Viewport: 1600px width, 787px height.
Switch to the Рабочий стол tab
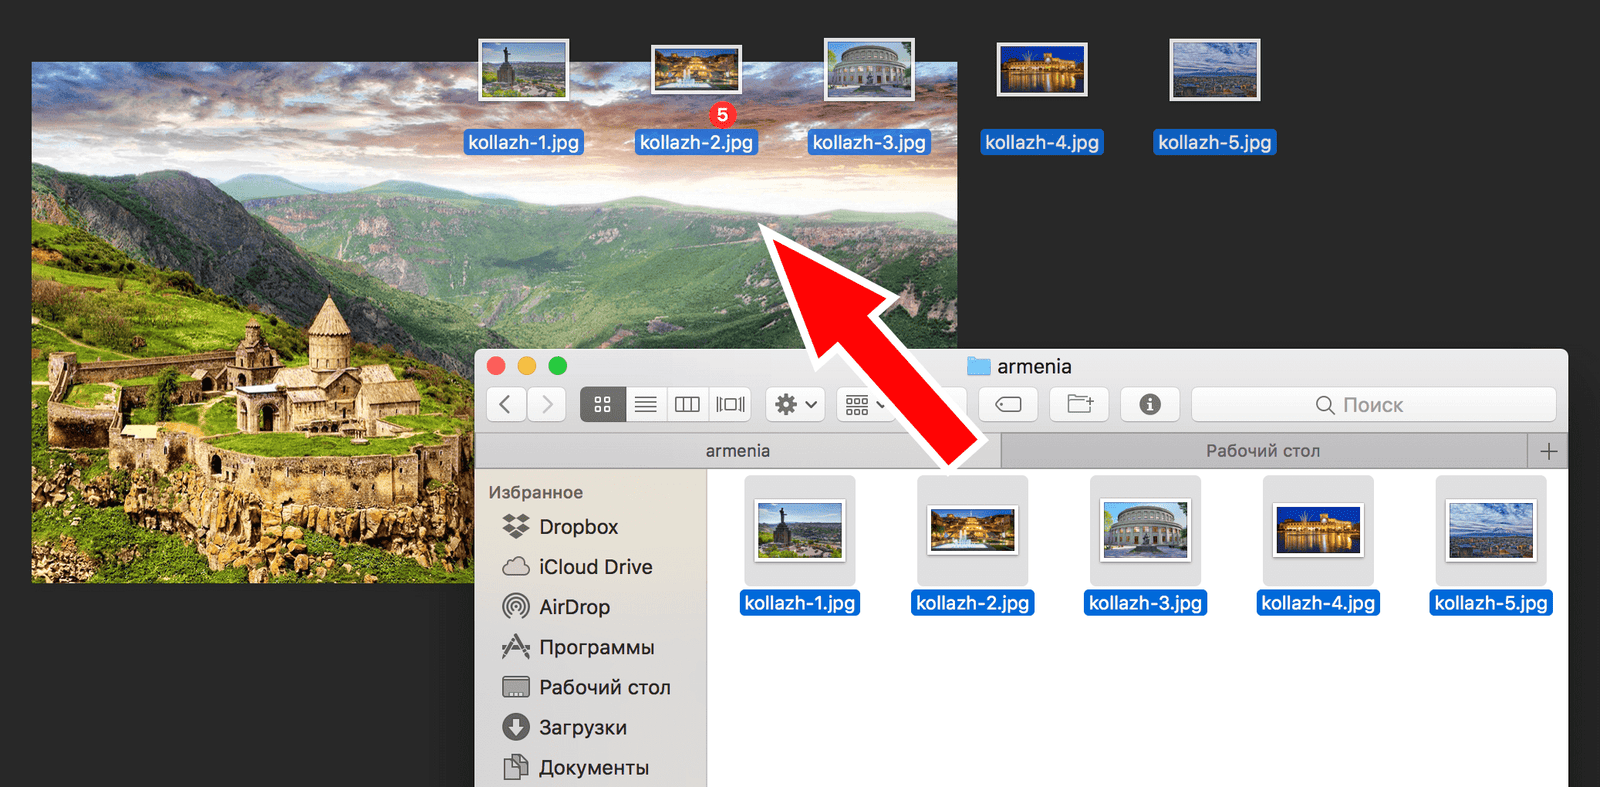tap(1264, 451)
